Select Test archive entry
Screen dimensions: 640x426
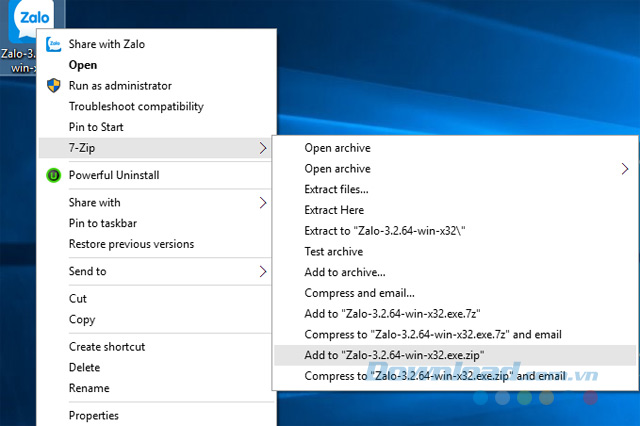(x=333, y=252)
